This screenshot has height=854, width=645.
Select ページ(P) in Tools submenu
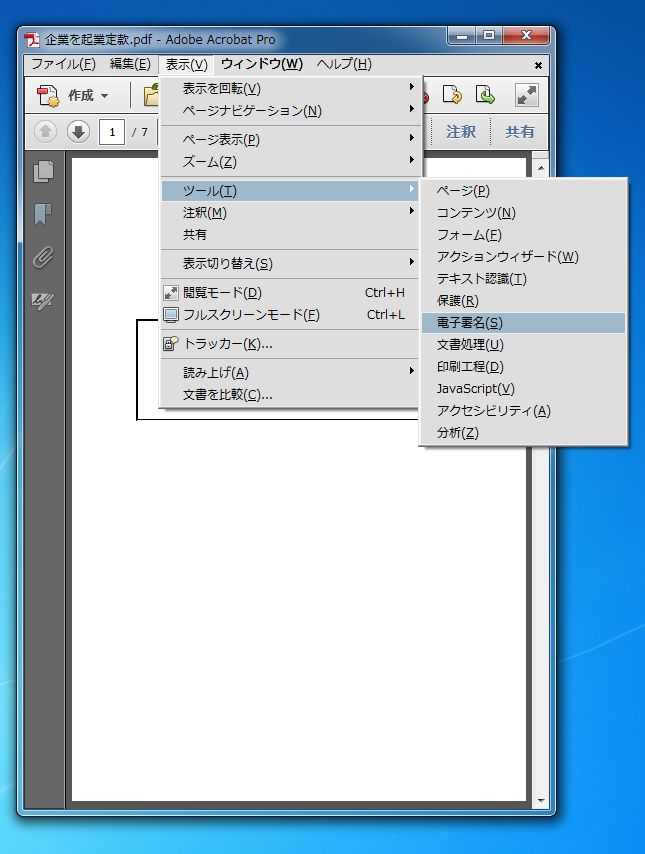tap(523, 191)
